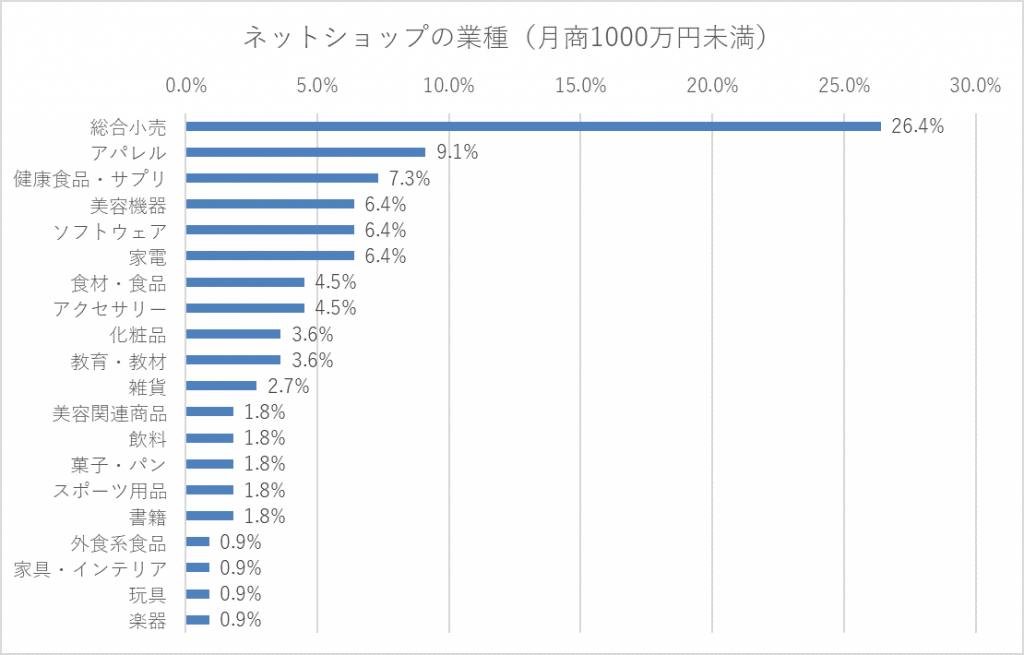The width and height of the screenshot is (1024, 655).
Task: Select the 楽器 bar at bottom
Action: click(197, 620)
